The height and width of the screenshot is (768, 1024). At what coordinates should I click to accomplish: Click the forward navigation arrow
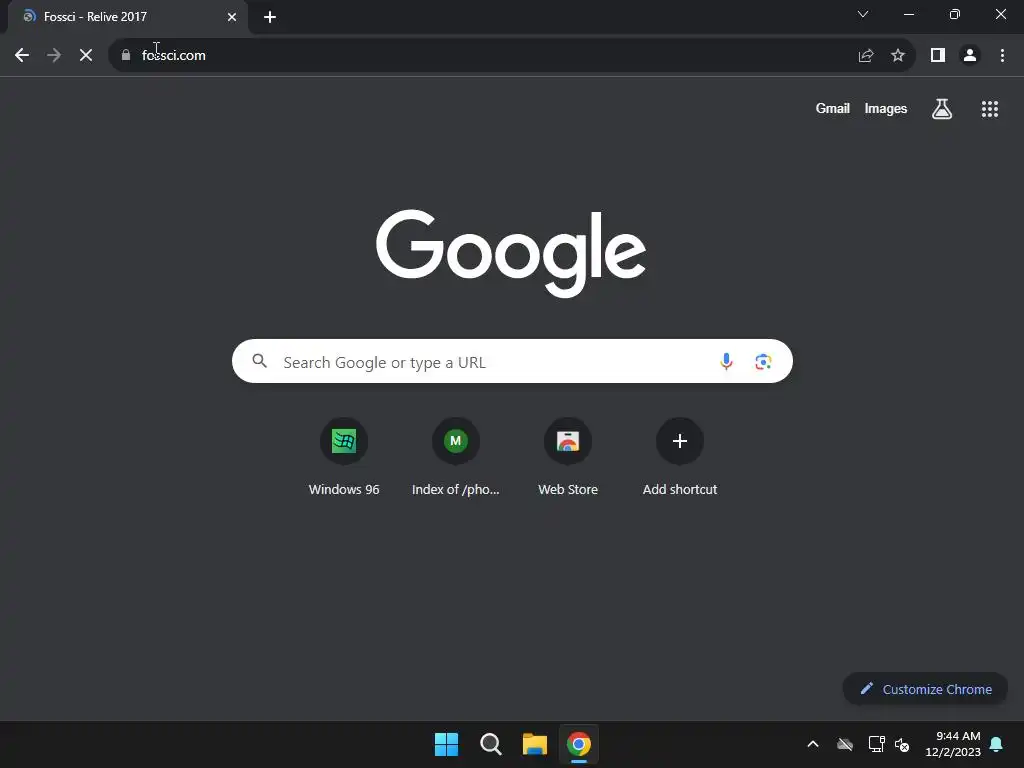54,56
